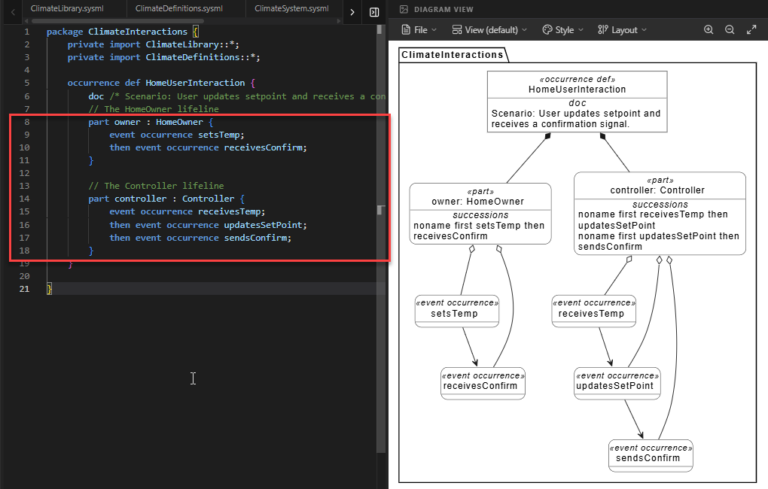Select the owner: HomeOwner part node
Viewport: 768px width, 489px height.
coord(480,214)
